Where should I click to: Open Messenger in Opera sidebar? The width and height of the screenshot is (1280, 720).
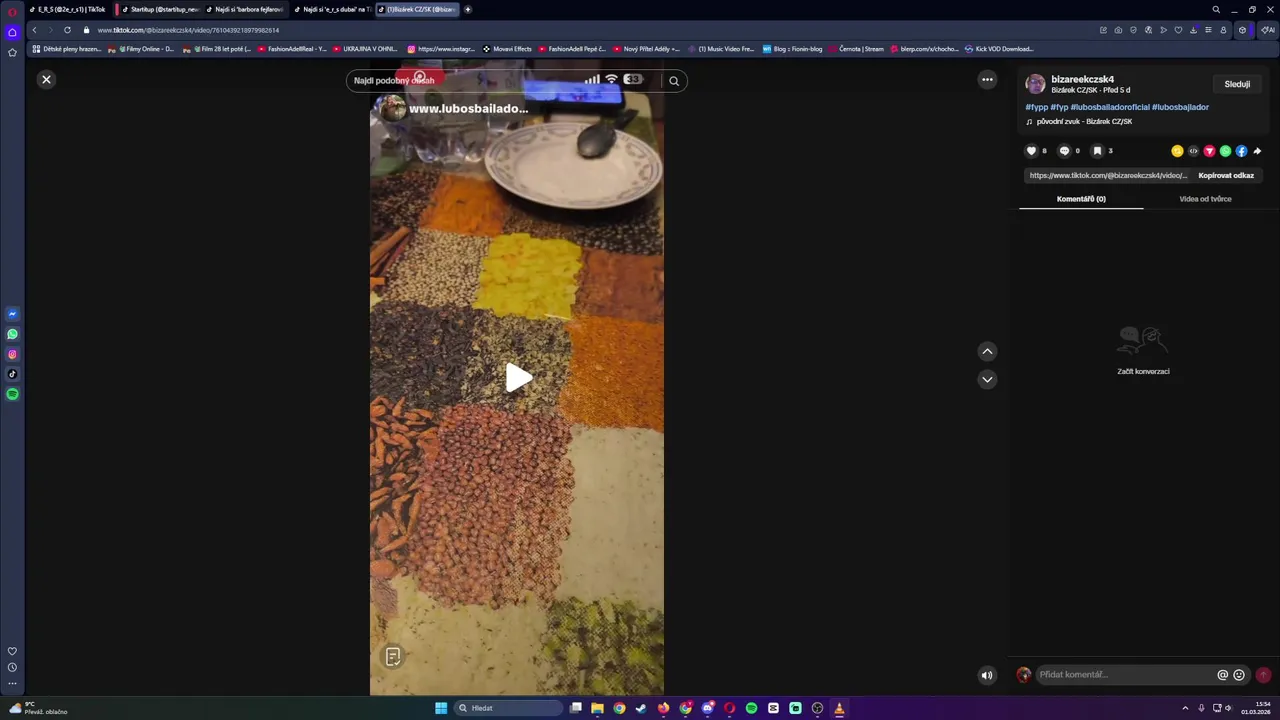(12, 314)
